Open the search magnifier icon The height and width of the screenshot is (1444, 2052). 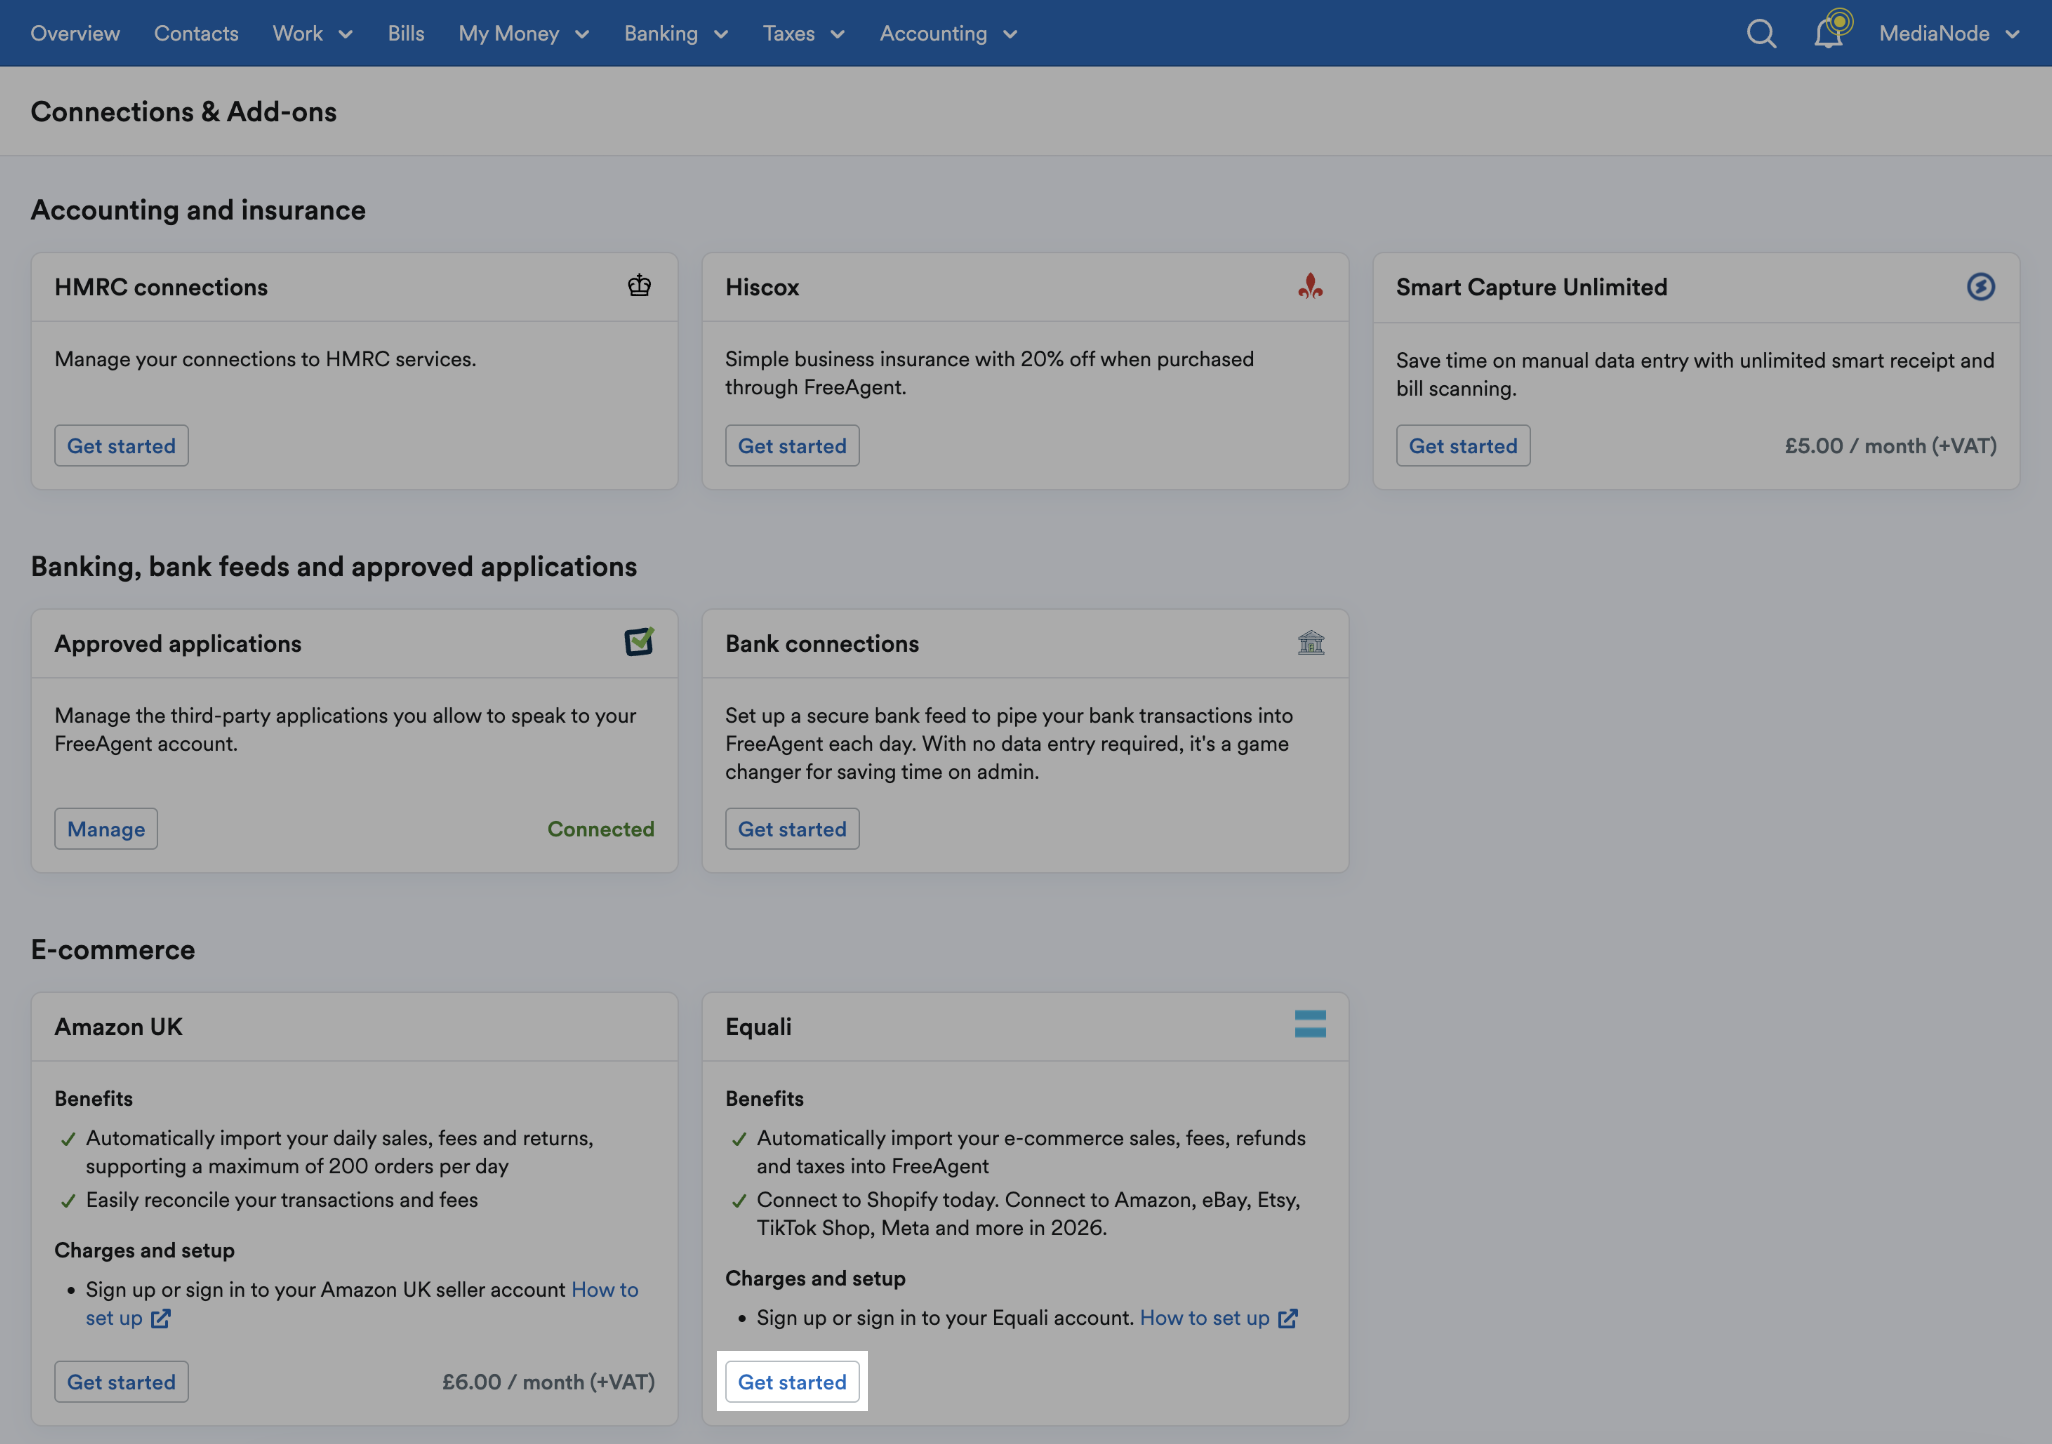(x=1761, y=34)
